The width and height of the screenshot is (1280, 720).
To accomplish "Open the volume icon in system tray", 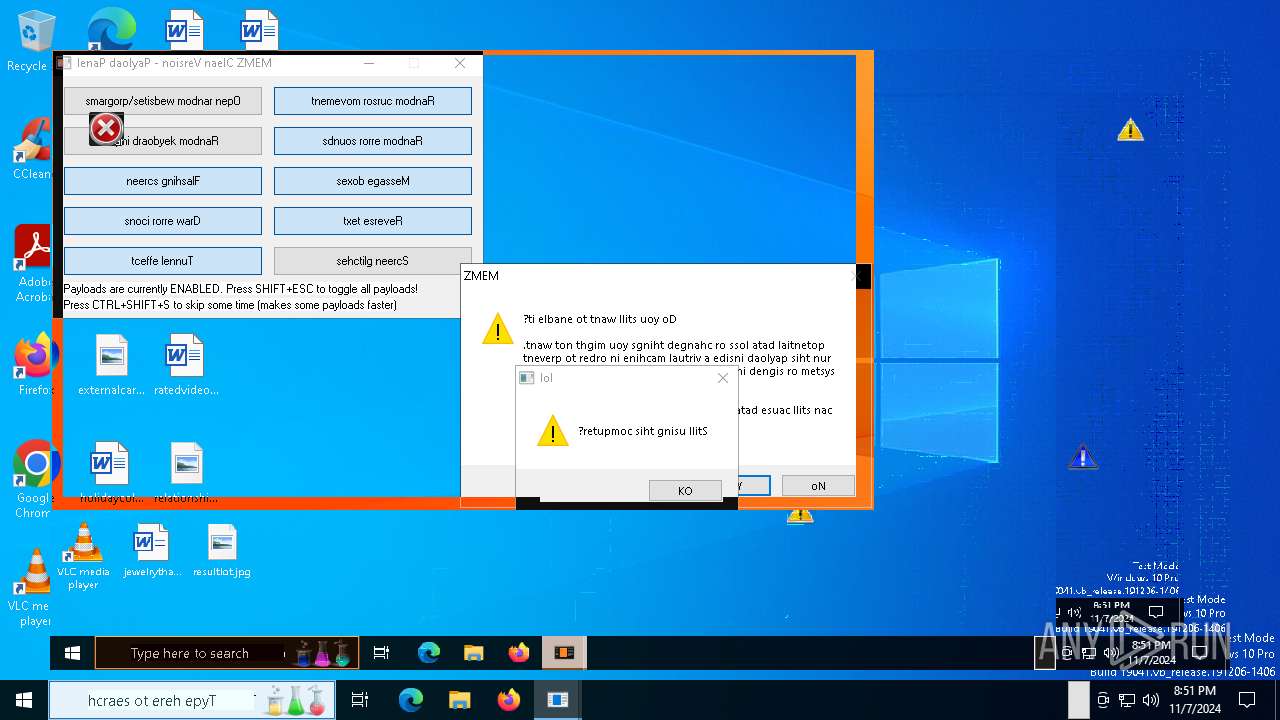I will click(1150, 700).
